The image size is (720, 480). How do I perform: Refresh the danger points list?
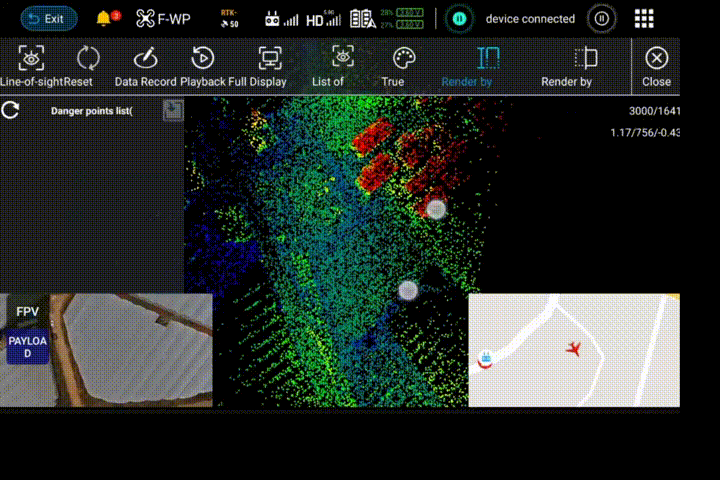pos(10,110)
